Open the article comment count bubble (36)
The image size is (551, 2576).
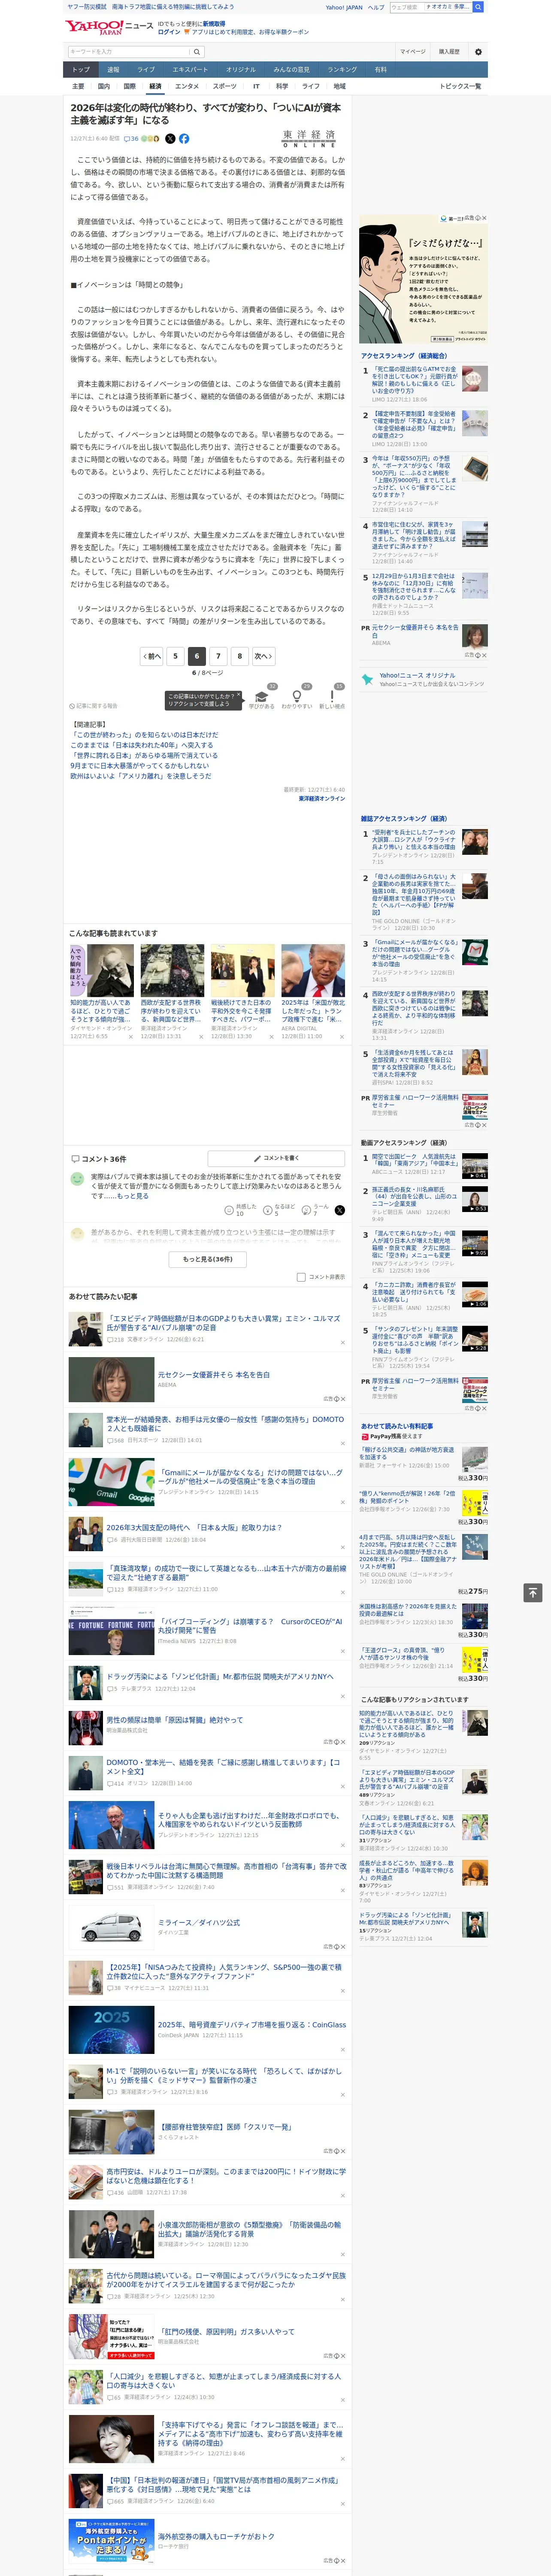click(x=131, y=139)
